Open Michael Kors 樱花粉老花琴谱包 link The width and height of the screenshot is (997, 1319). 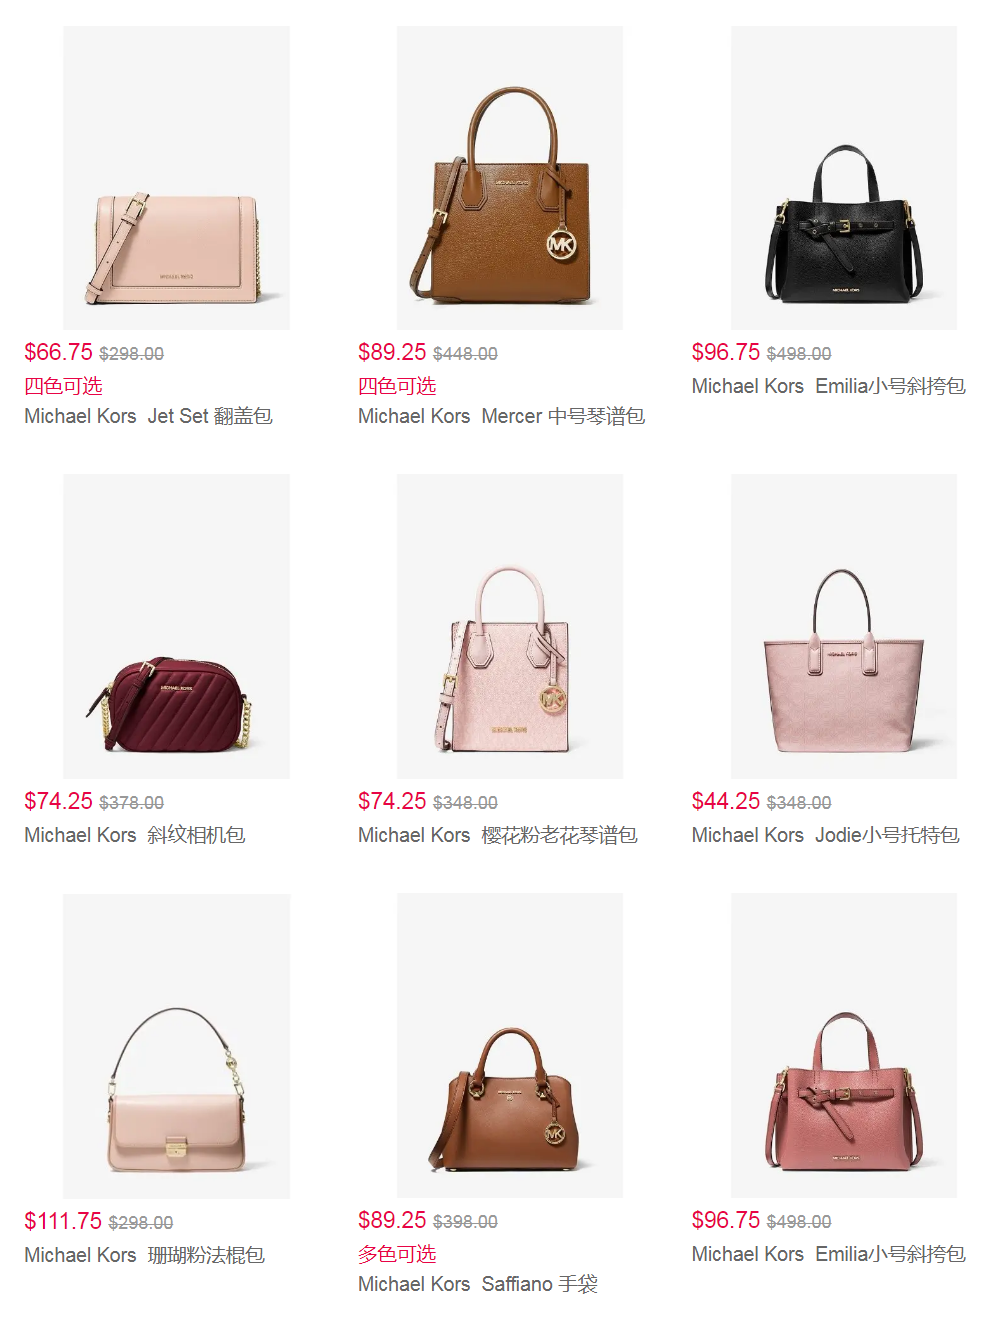(498, 835)
